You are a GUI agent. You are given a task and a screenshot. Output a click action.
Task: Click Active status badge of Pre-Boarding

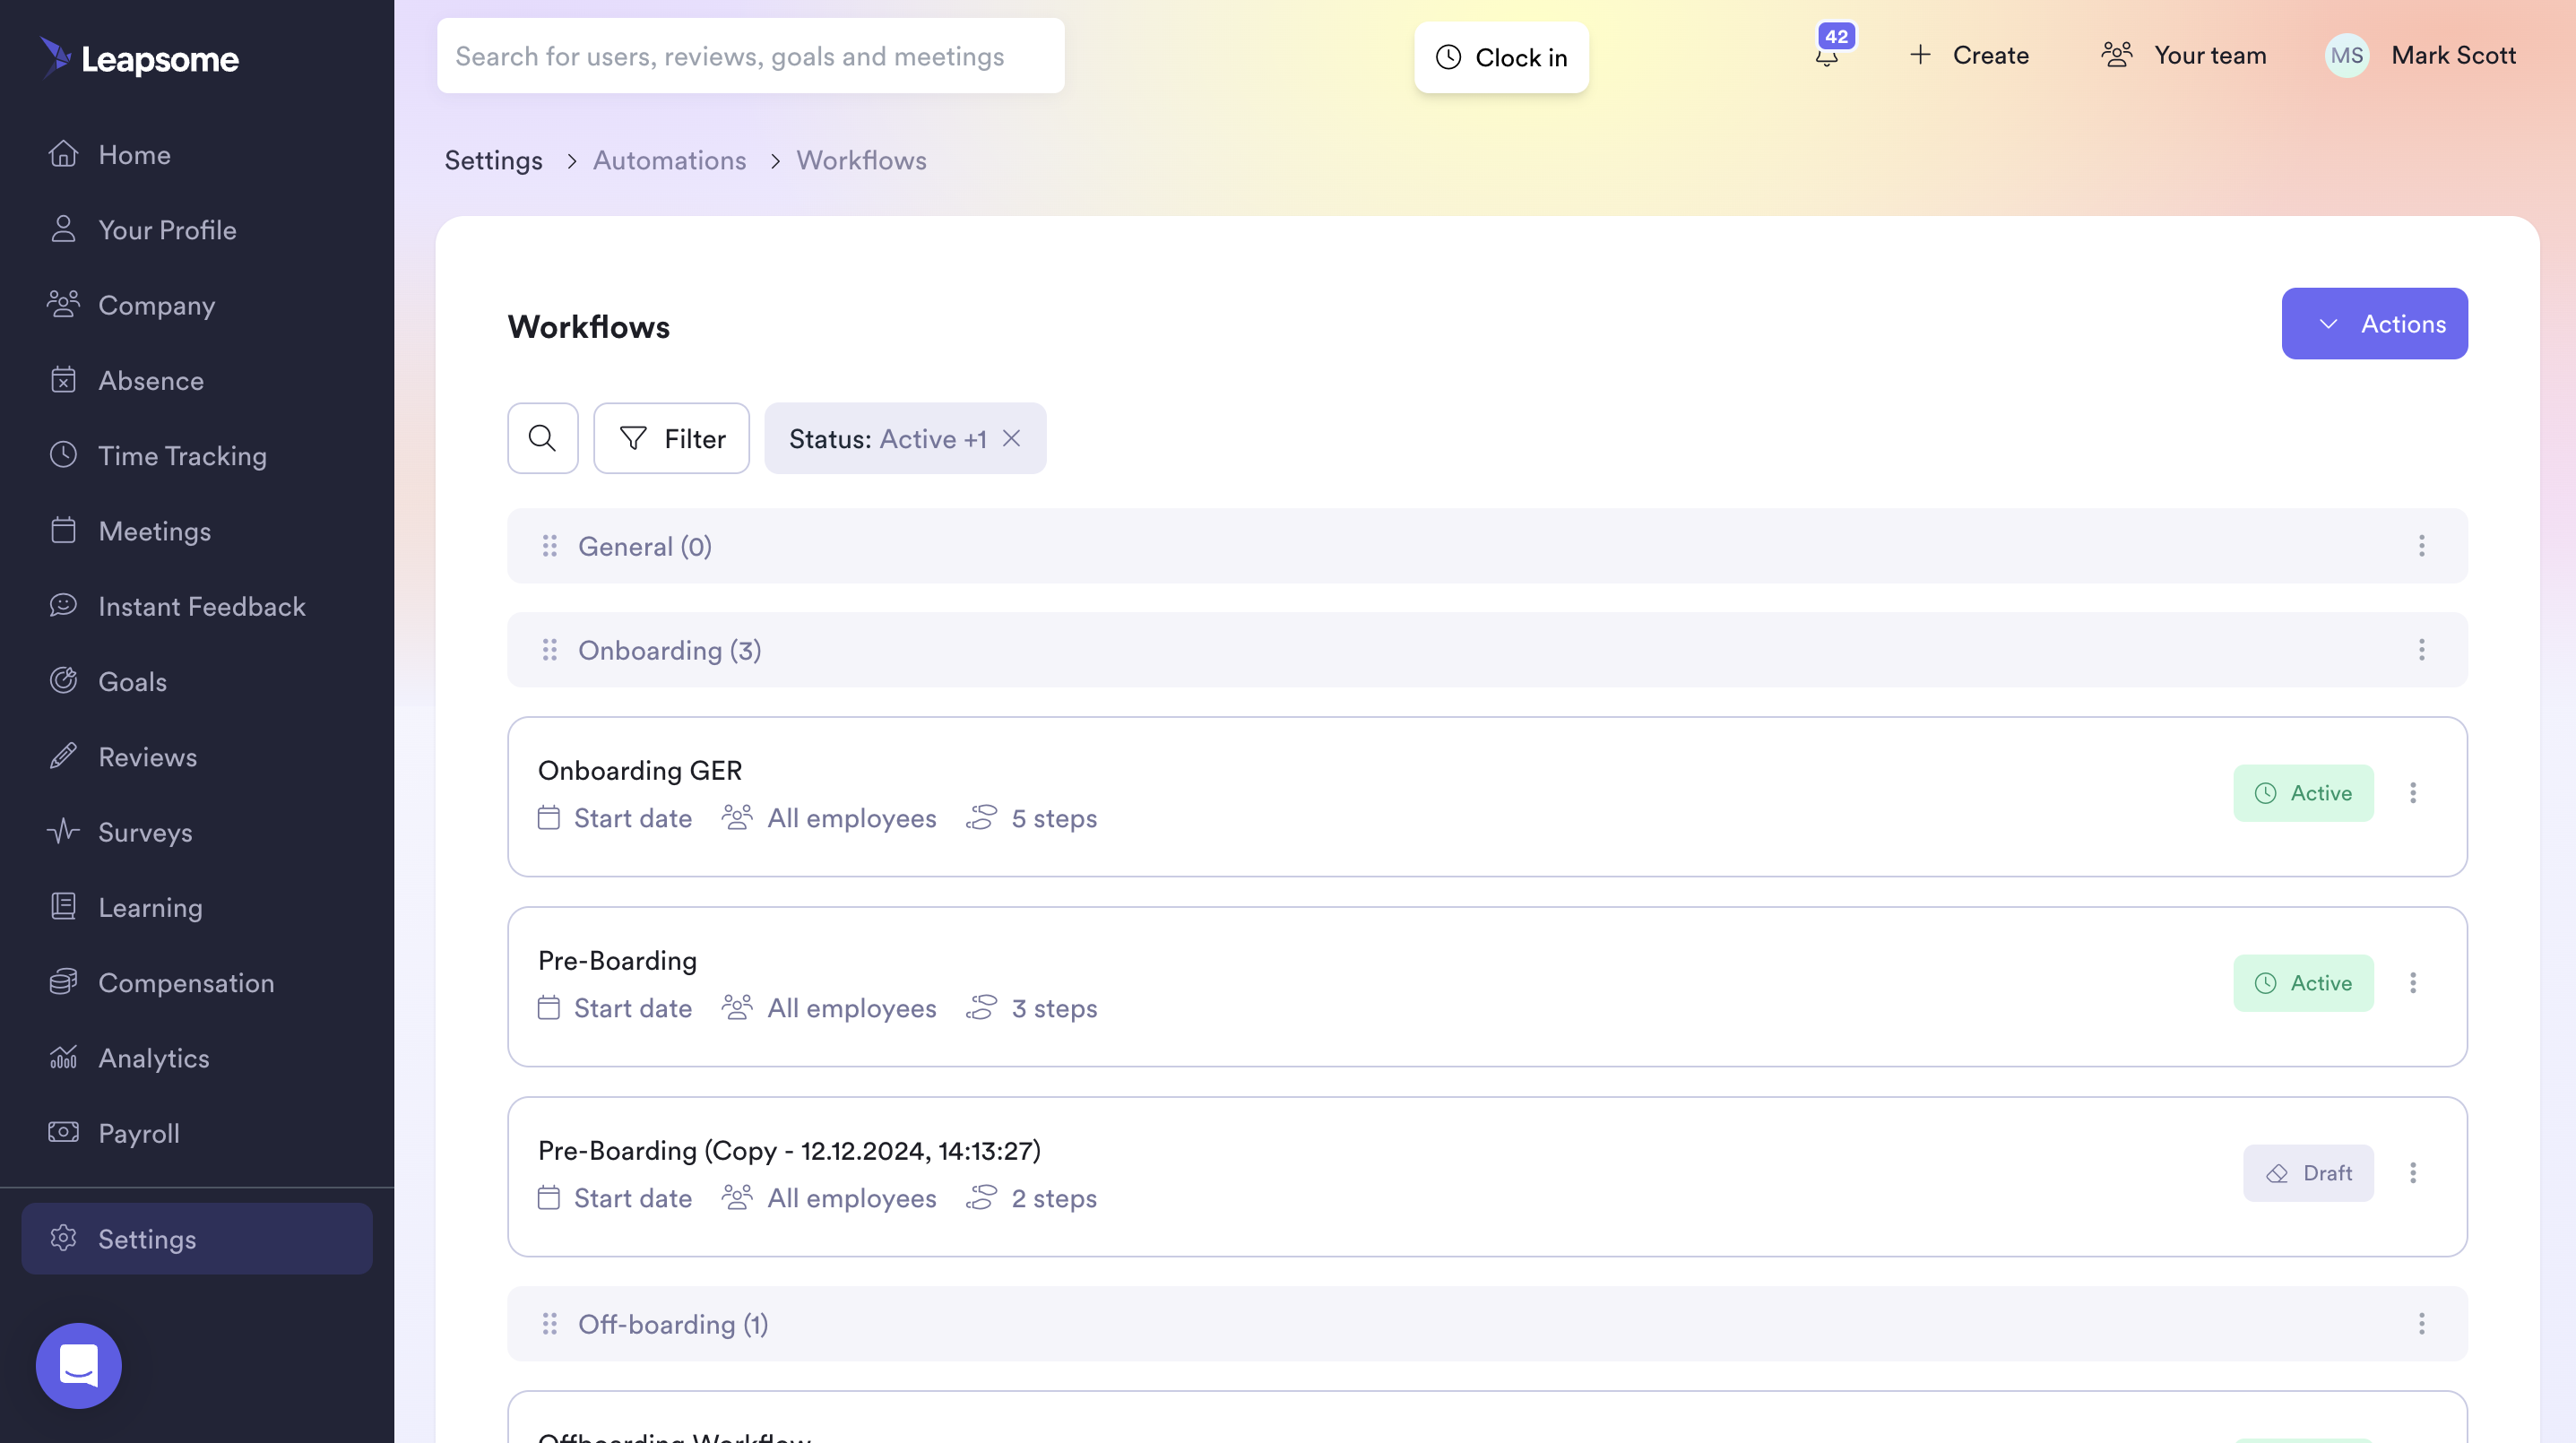pyautogui.click(x=2304, y=983)
